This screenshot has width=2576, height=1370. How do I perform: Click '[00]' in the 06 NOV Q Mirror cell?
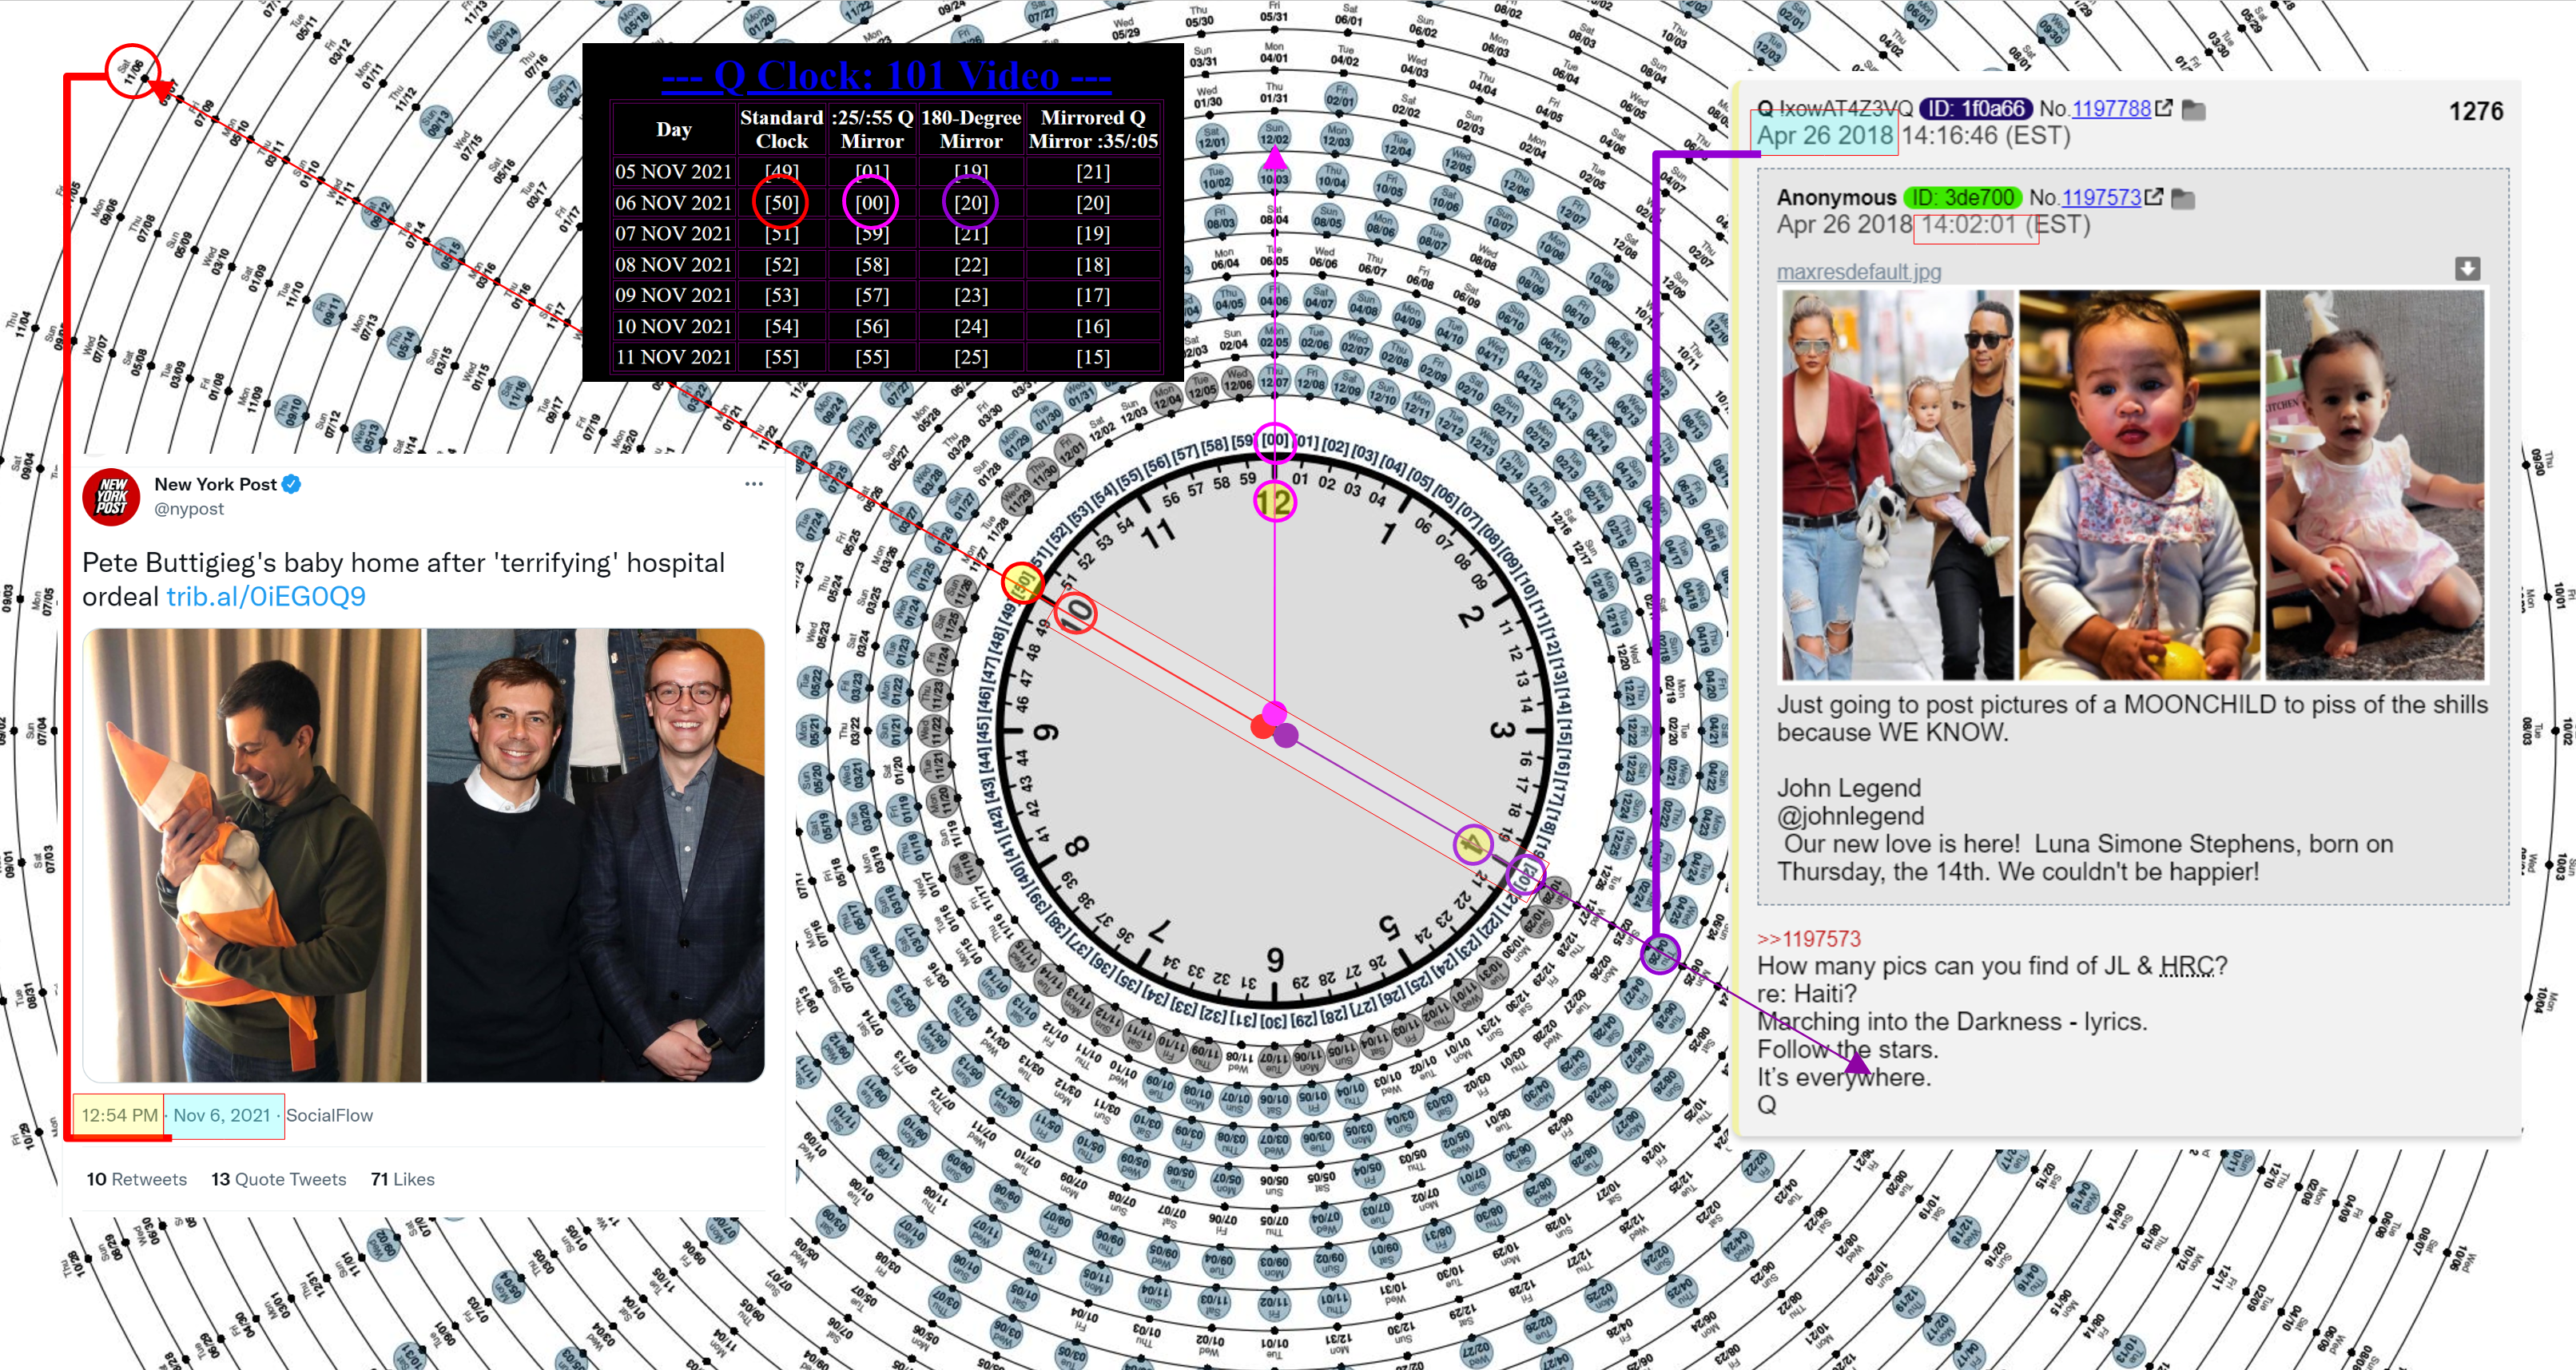pos(871,203)
